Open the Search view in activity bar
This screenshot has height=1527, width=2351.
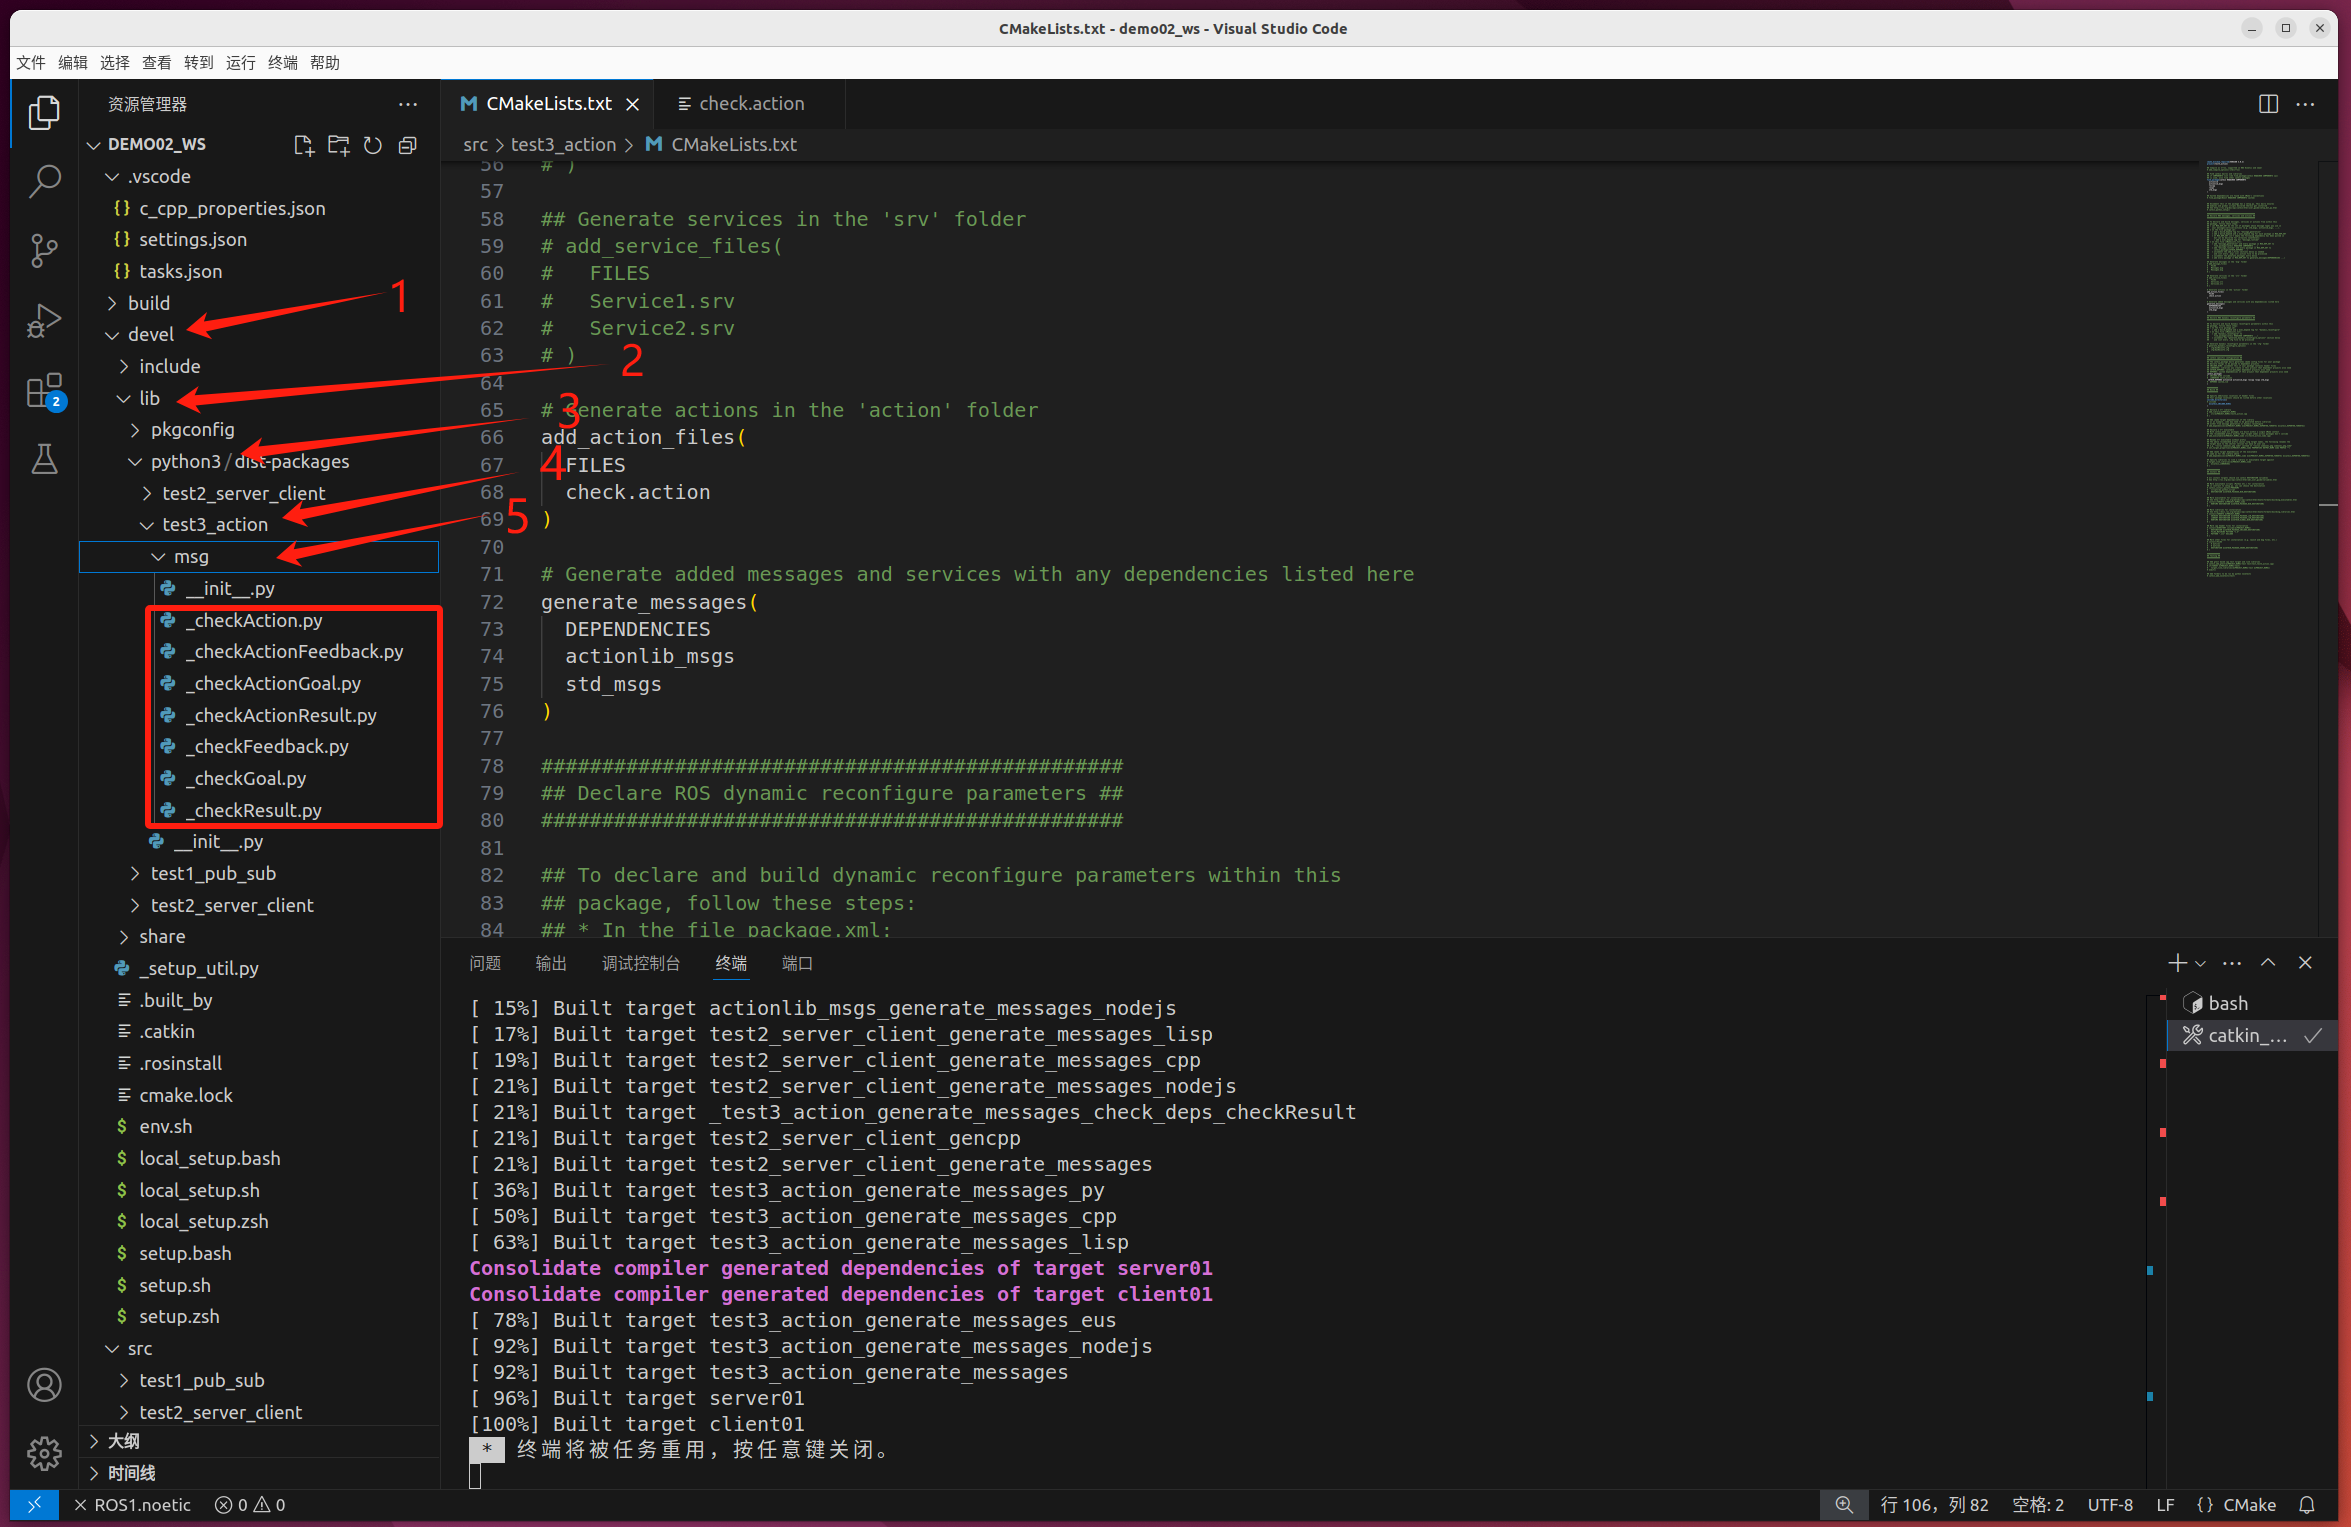click(x=44, y=181)
